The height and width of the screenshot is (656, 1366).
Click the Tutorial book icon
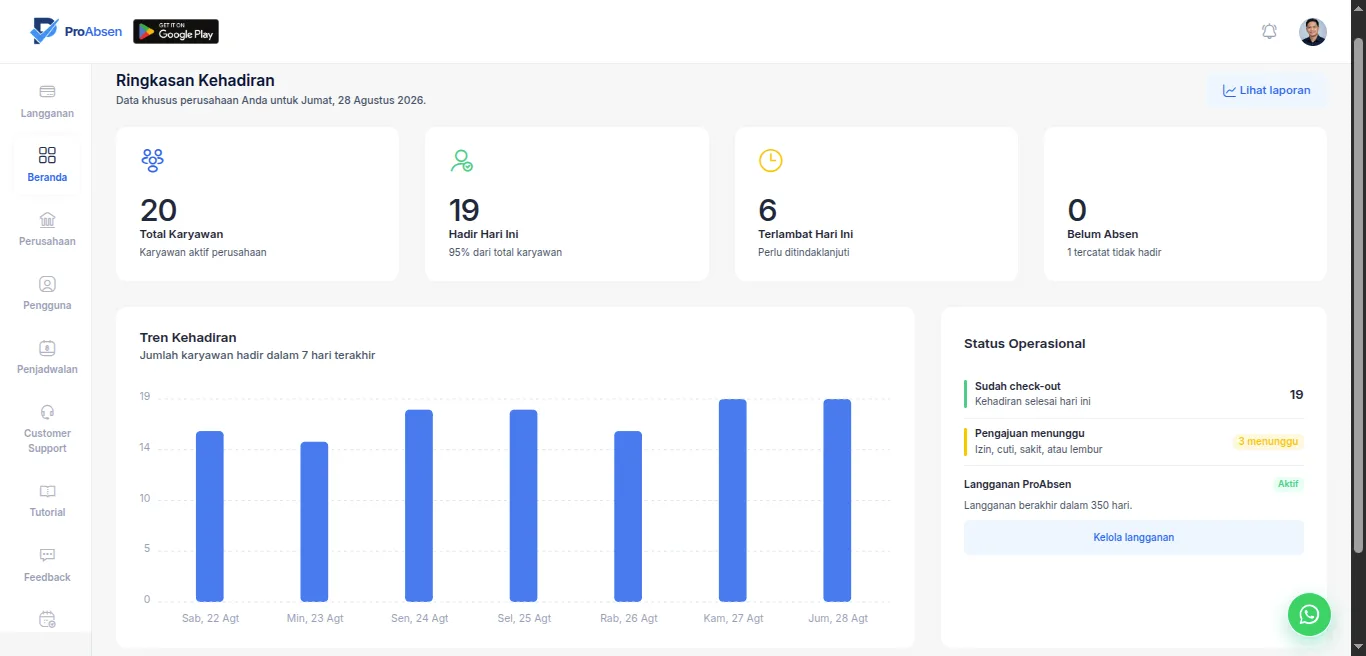pos(47,491)
